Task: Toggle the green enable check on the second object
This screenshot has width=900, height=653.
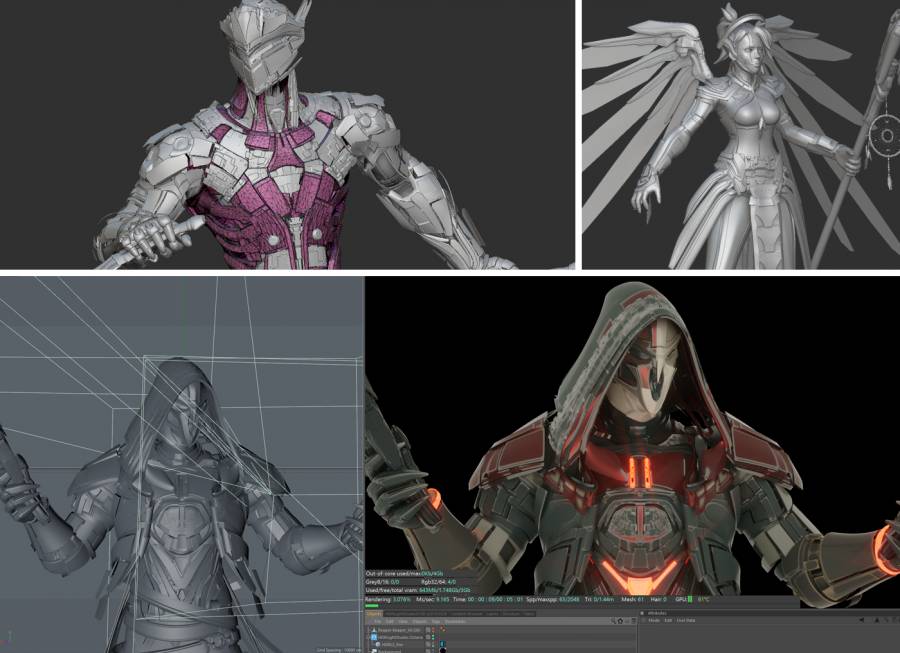Action: [433, 638]
